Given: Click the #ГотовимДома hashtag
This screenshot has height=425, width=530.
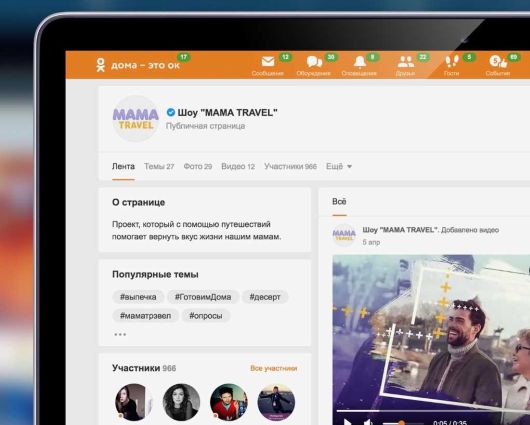Looking at the screenshot, I should coord(203,297).
